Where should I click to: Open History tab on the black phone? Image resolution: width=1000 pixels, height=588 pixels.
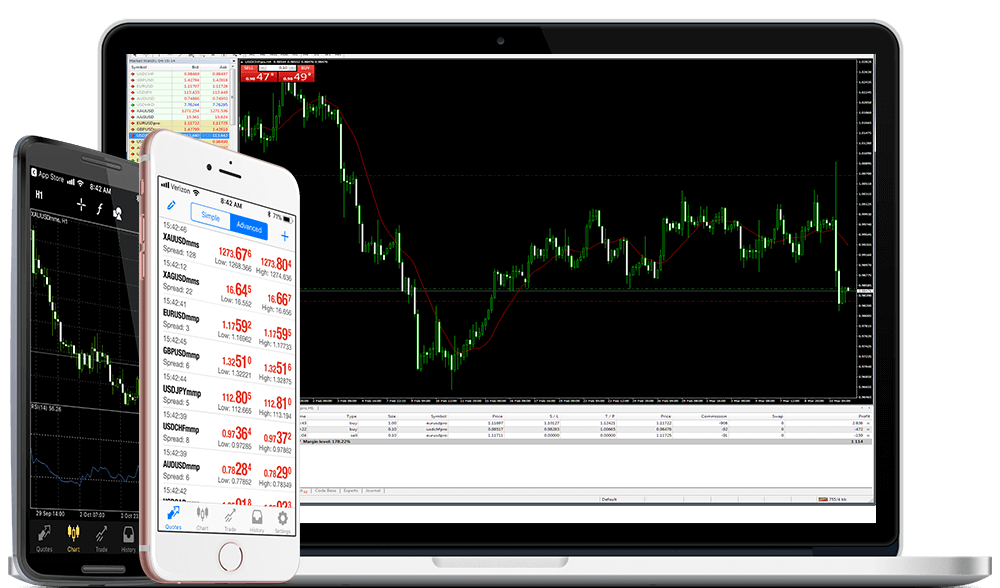click(128, 538)
